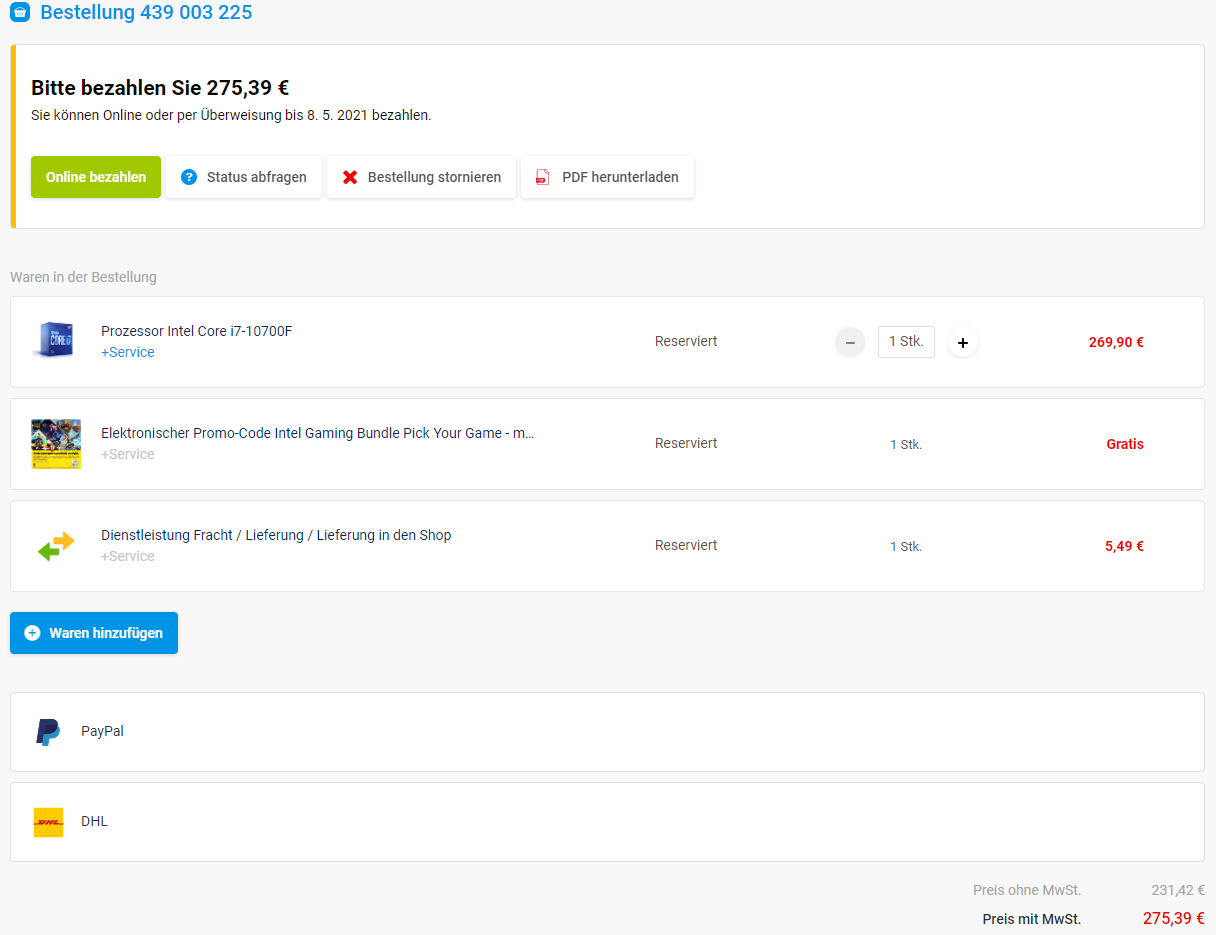Click the red X cancel icon

(350, 177)
